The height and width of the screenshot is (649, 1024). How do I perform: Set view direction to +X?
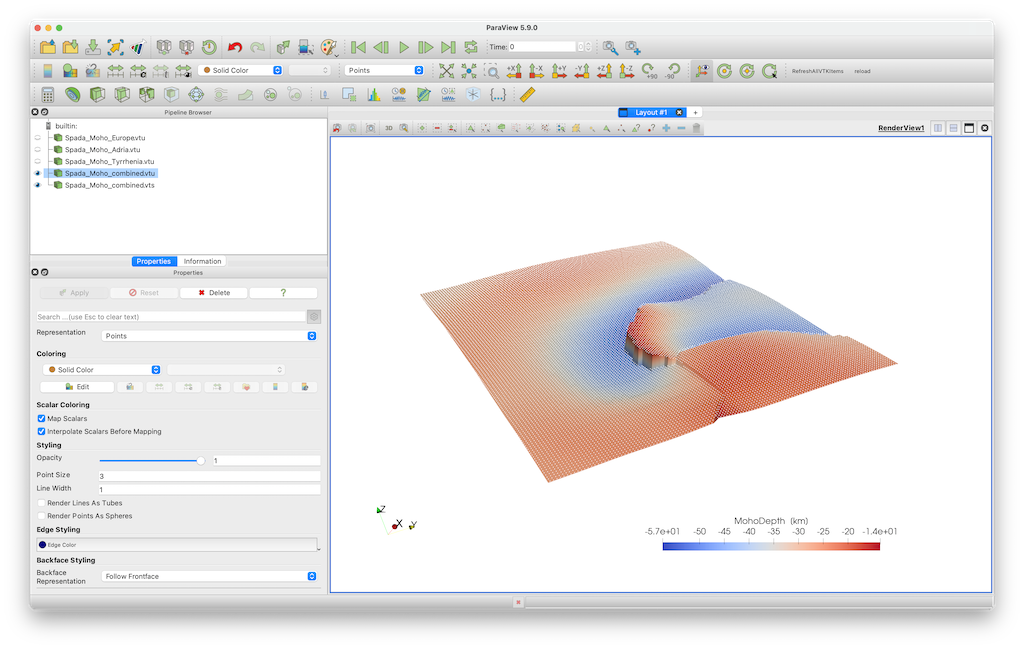point(514,71)
